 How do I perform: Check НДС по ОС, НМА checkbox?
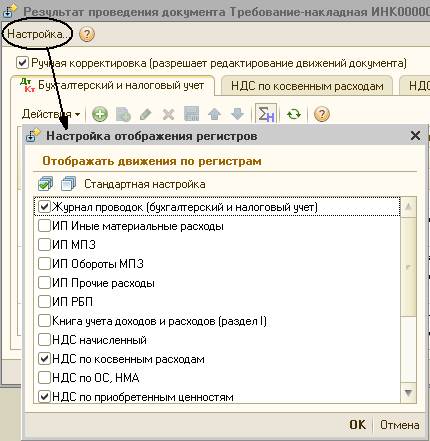point(44,378)
